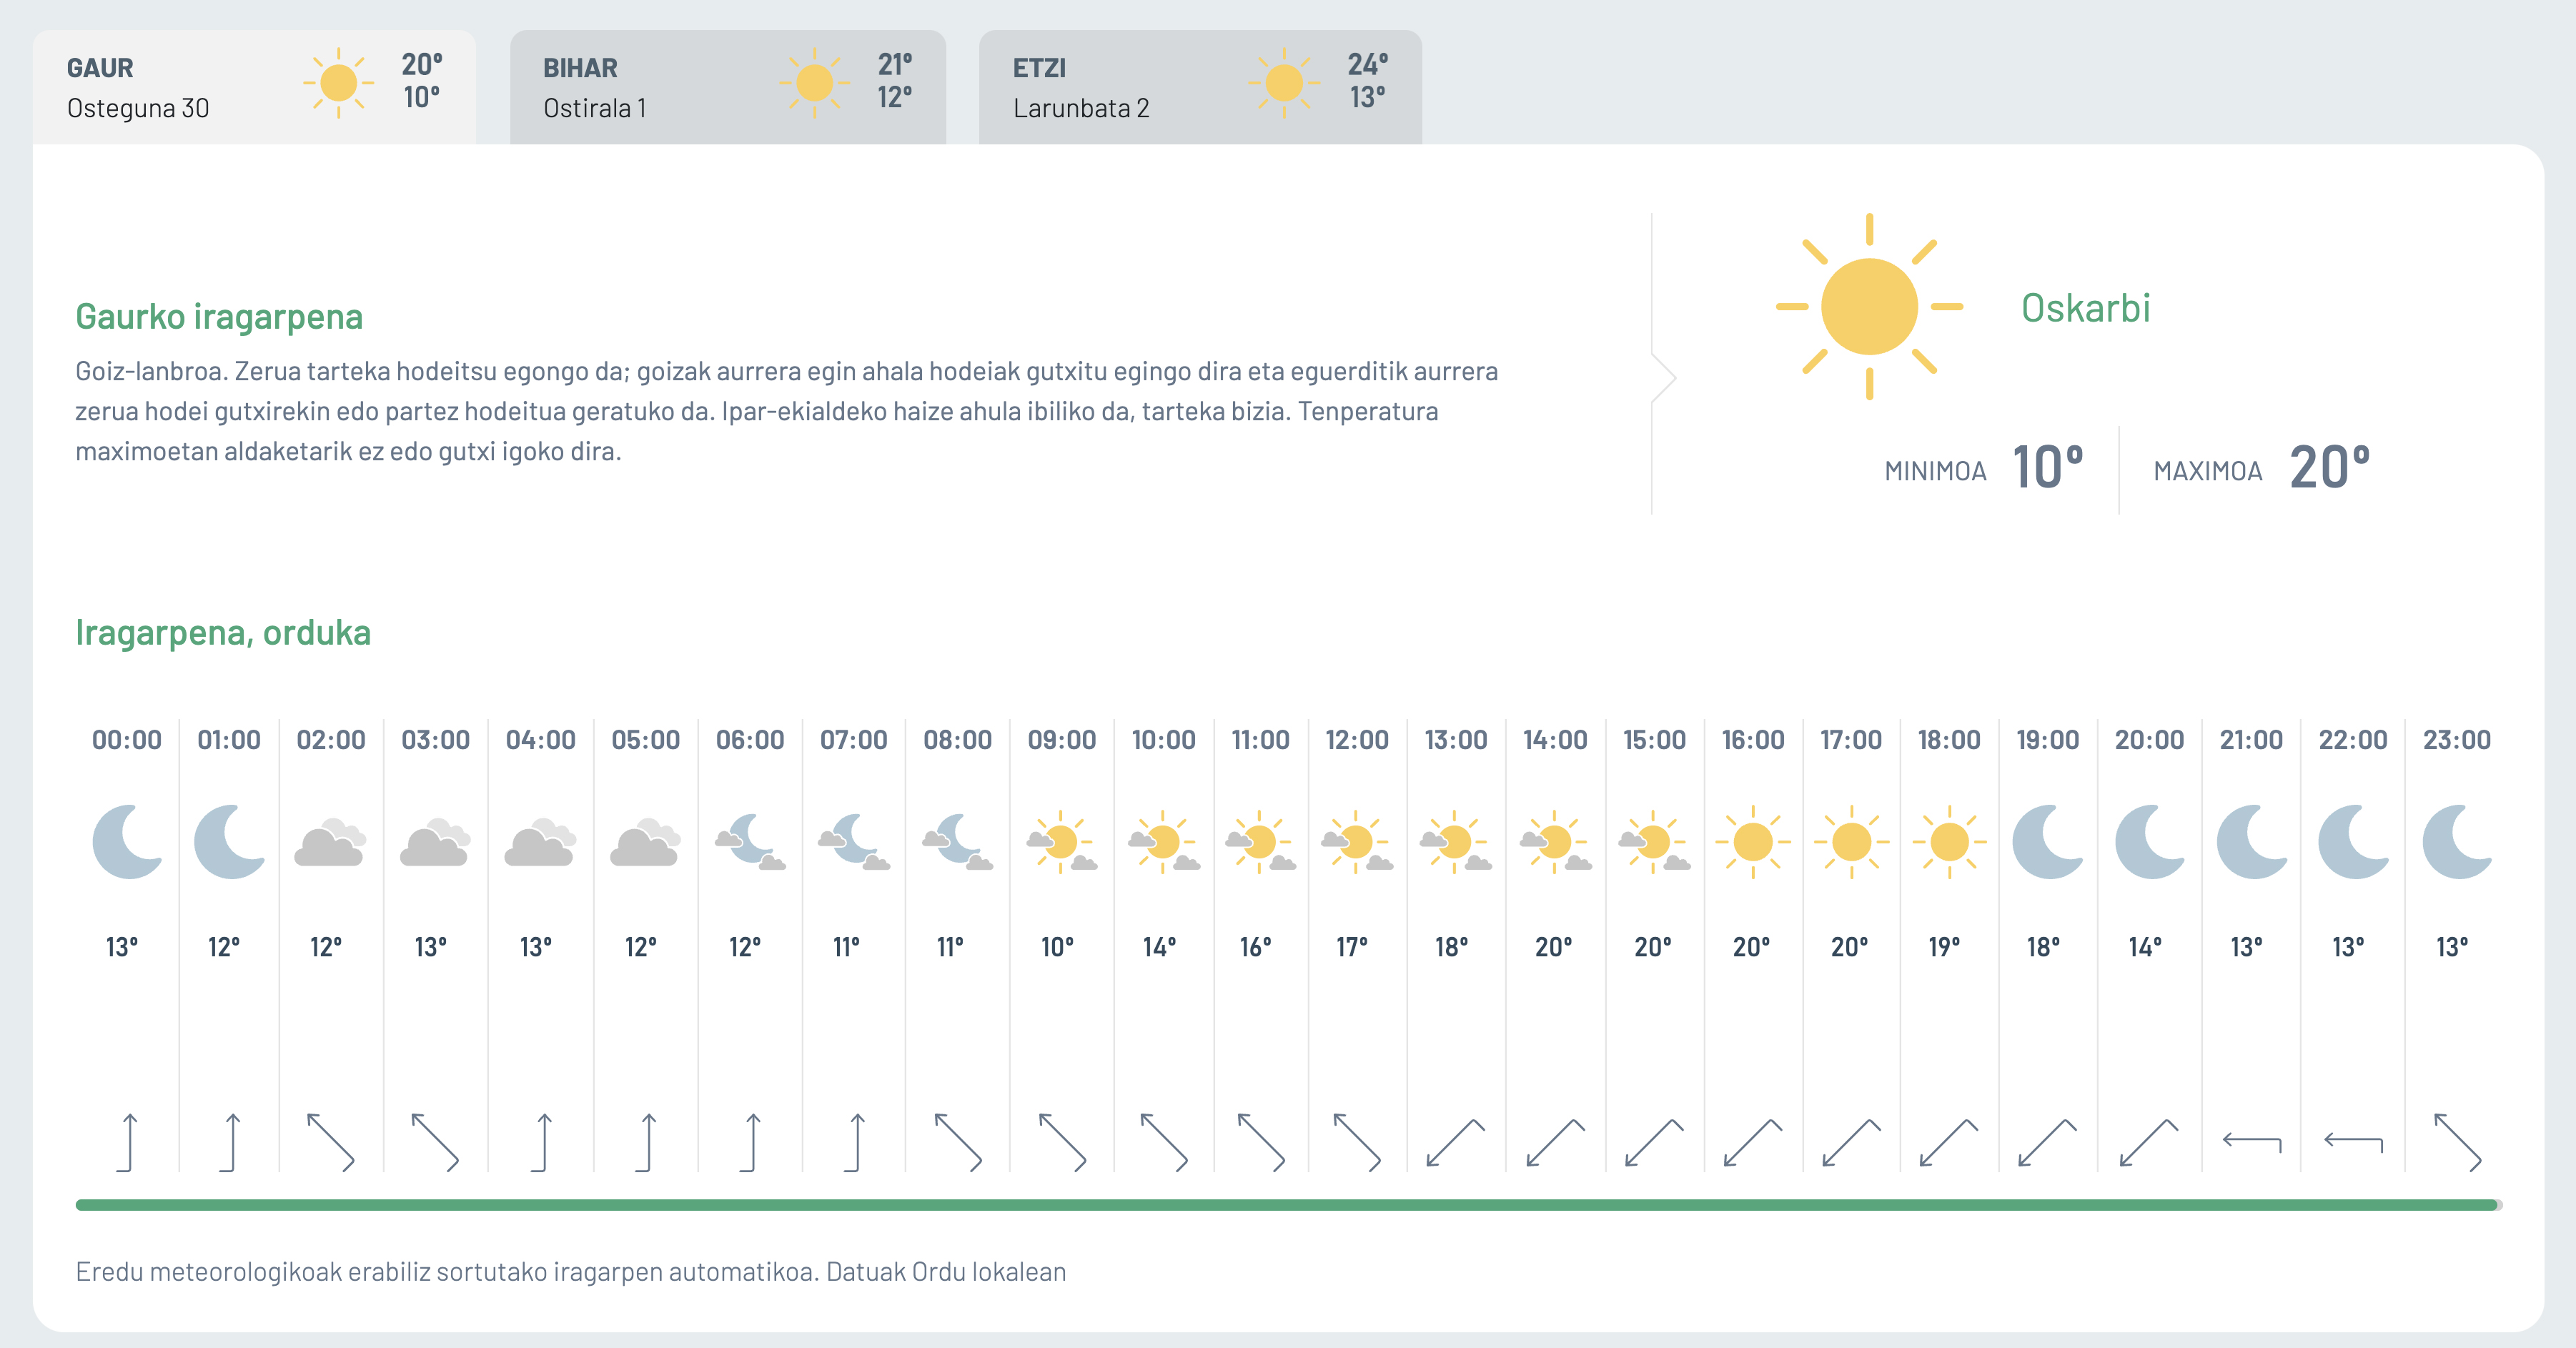Click the cloudy-moon icon at 08:00
The width and height of the screenshot is (2576, 1348).
(957, 842)
